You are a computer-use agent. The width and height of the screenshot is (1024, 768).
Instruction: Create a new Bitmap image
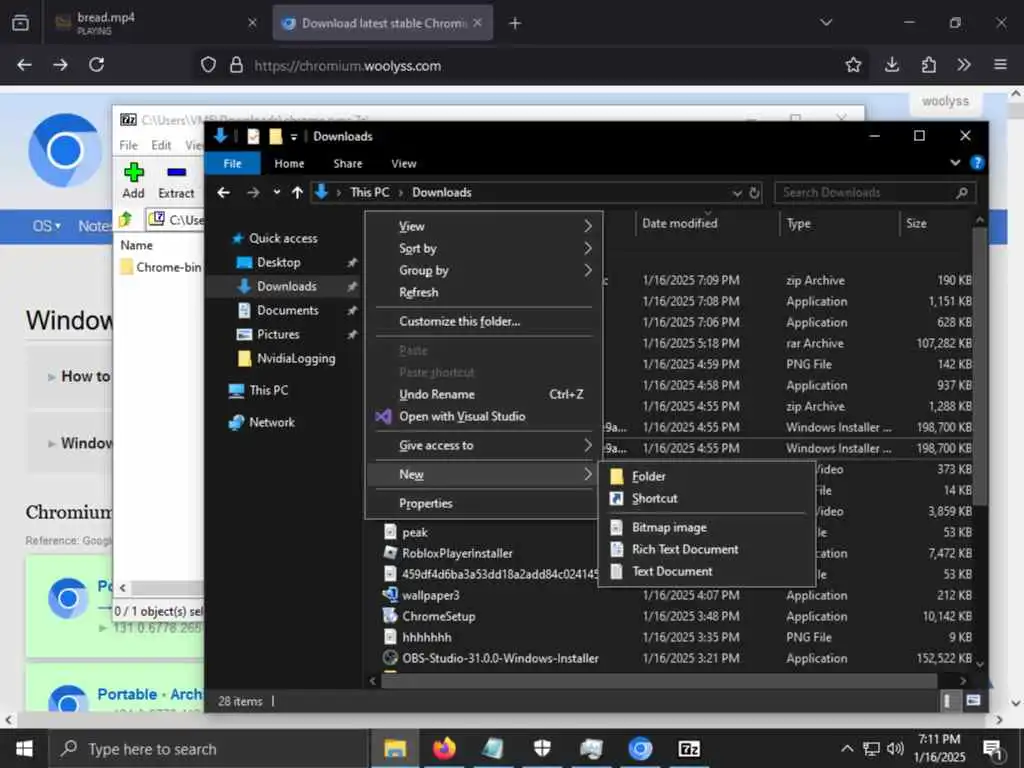[707, 528]
